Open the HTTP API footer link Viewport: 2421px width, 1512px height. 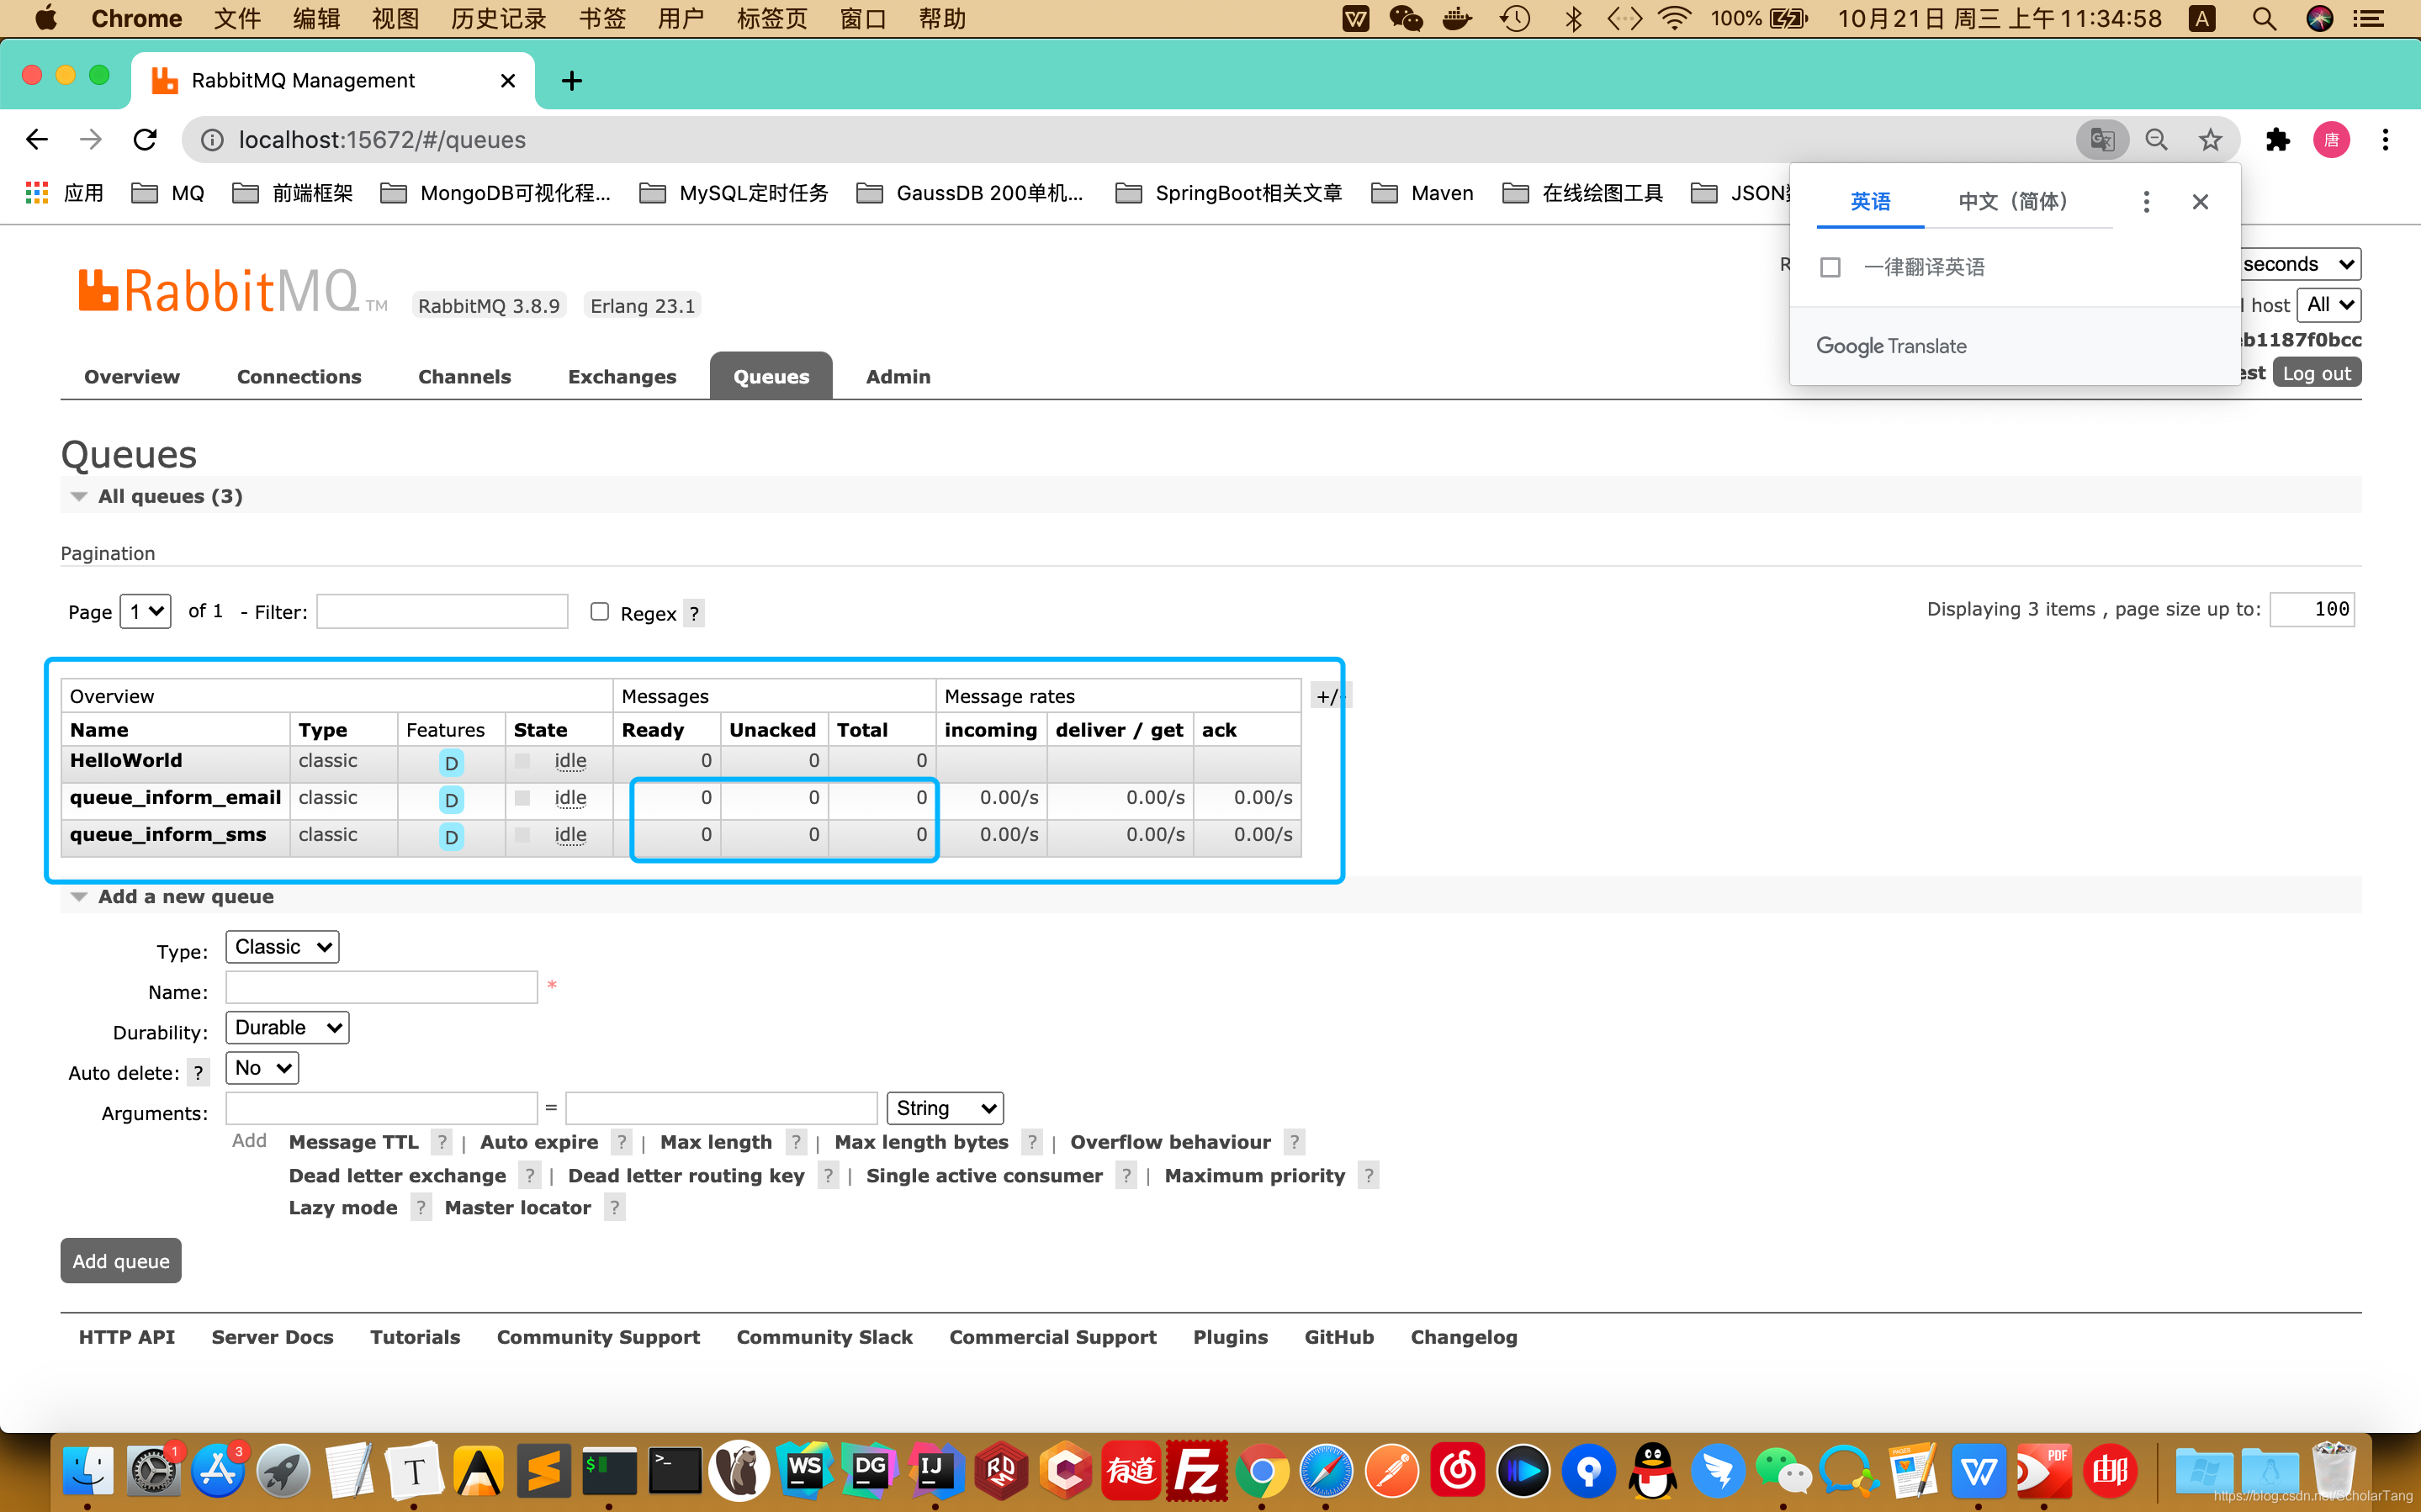click(127, 1337)
